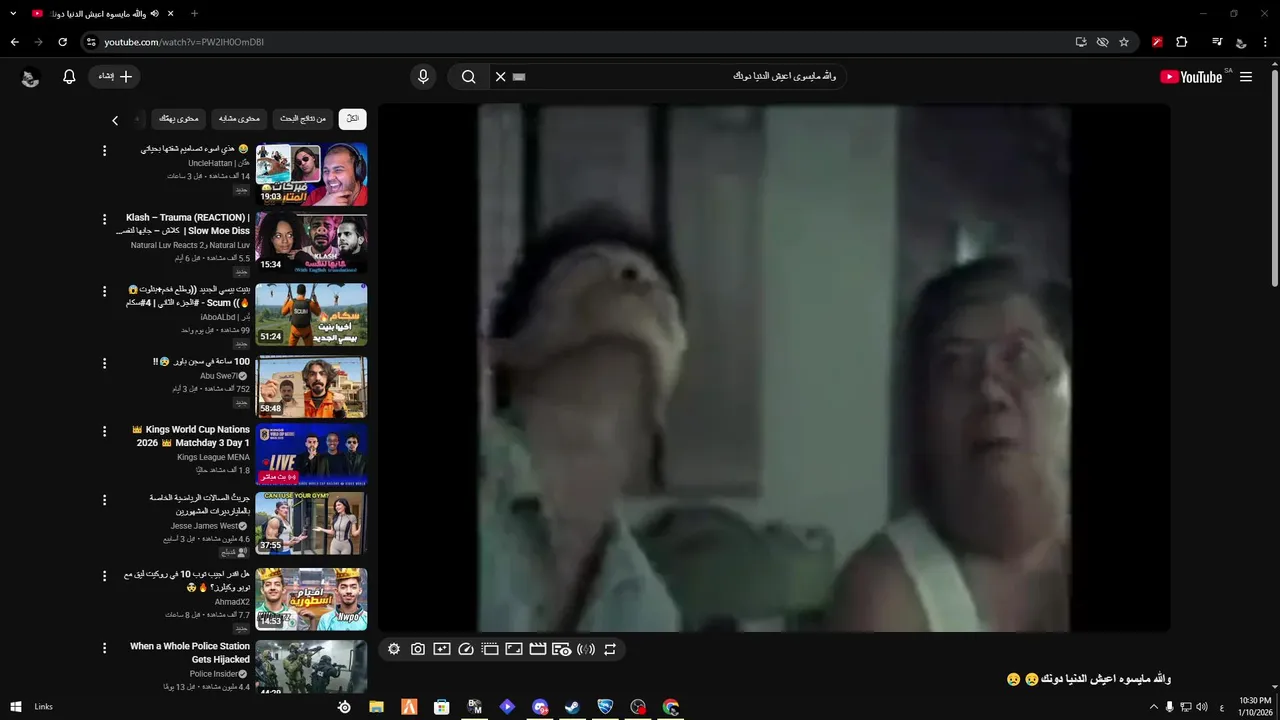Open the UncleHattan video thumbnail
The image size is (1280, 720).
click(311, 174)
